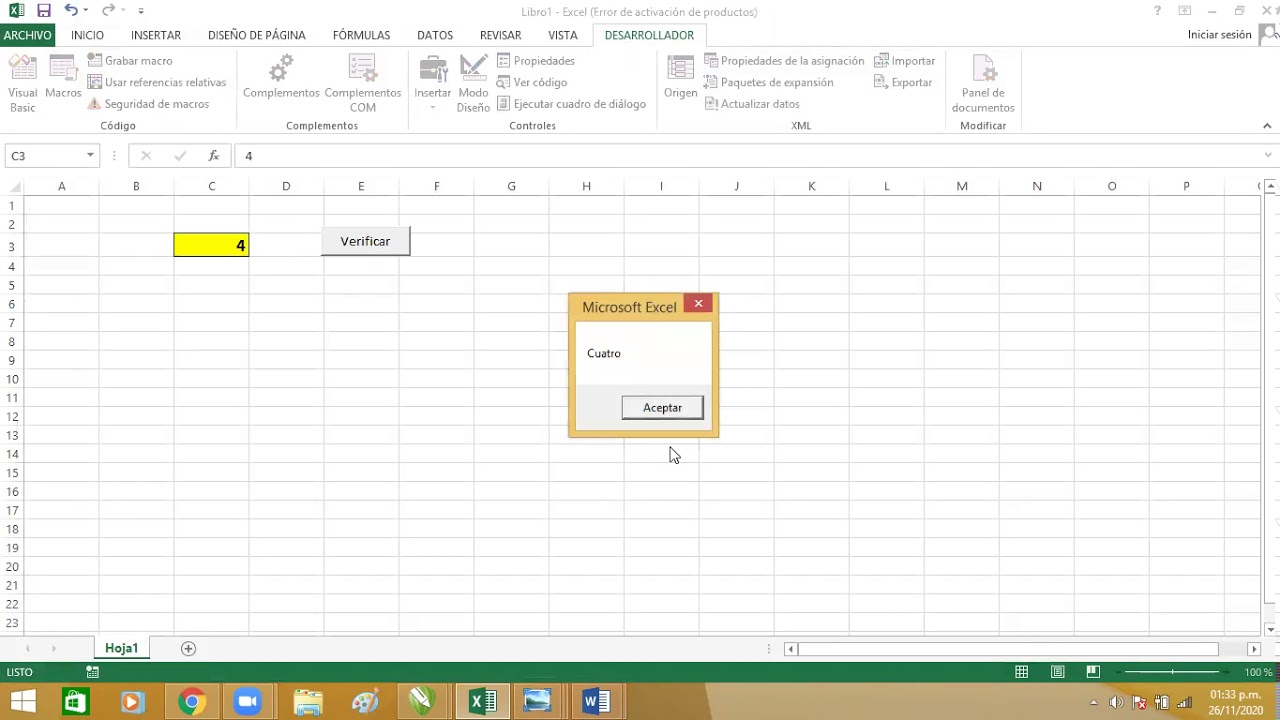The image size is (1280, 720).
Task: Save workbook from Quick Access Toolbar
Action: 44,11
